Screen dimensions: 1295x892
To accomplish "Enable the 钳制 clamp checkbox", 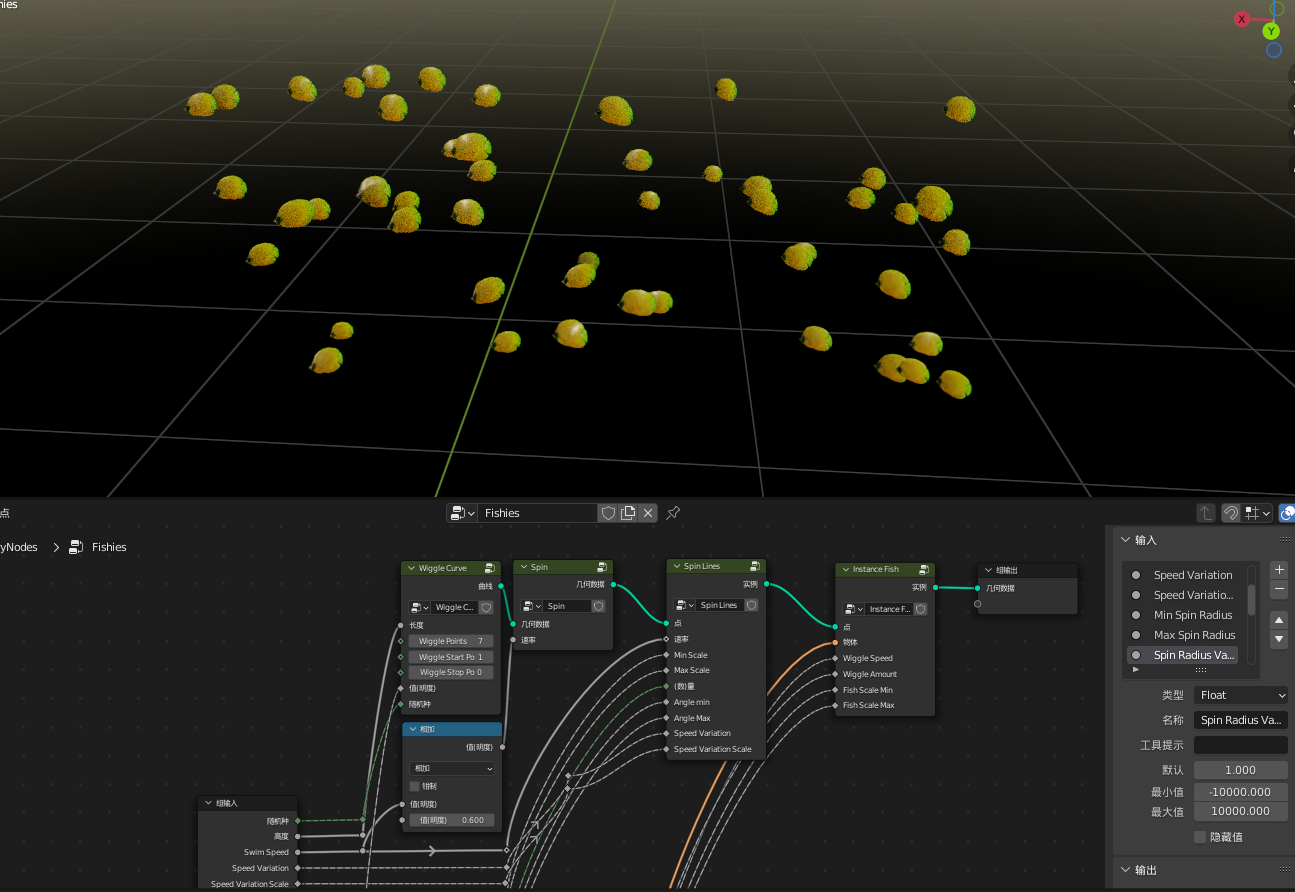I will point(415,786).
